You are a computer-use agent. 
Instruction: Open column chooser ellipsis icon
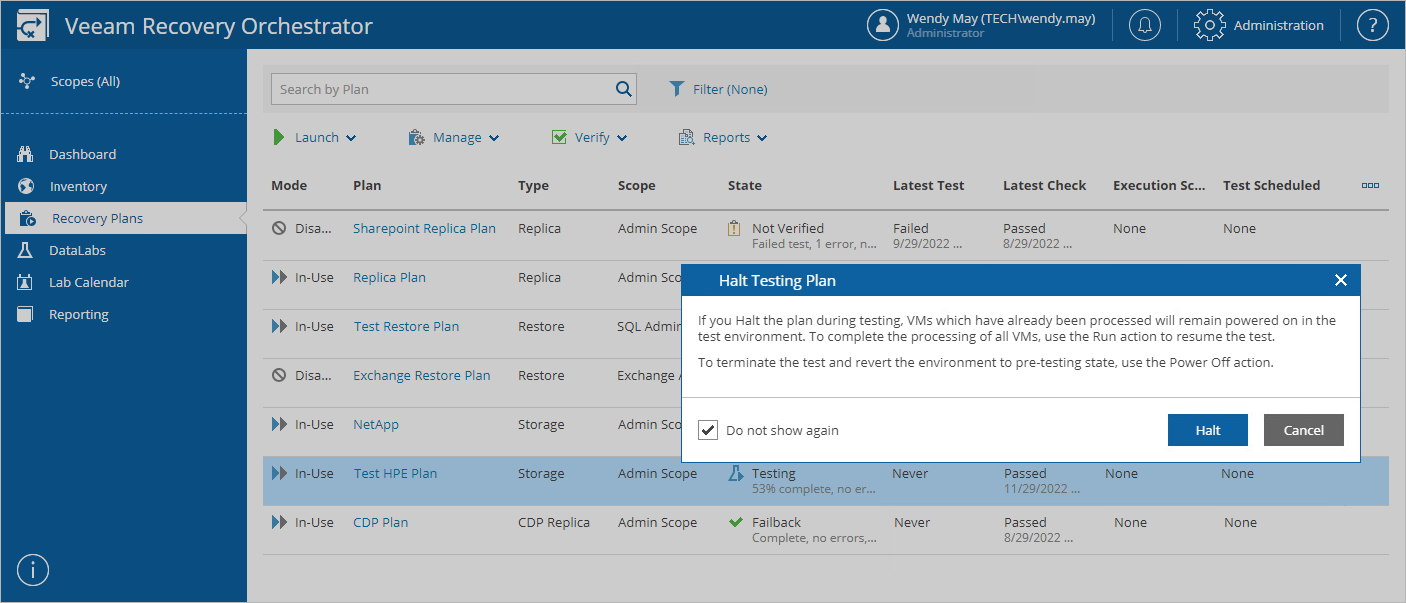click(1370, 185)
